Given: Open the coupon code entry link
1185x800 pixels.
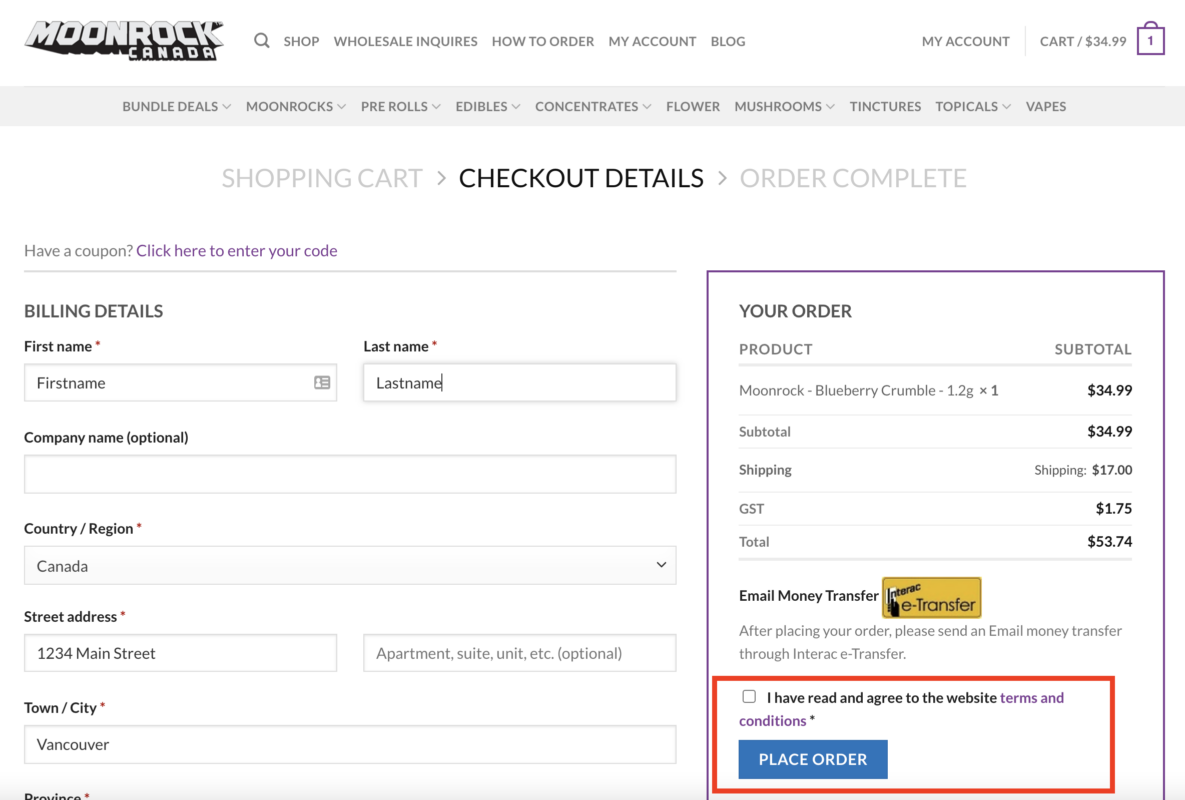Looking at the screenshot, I should coord(236,250).
